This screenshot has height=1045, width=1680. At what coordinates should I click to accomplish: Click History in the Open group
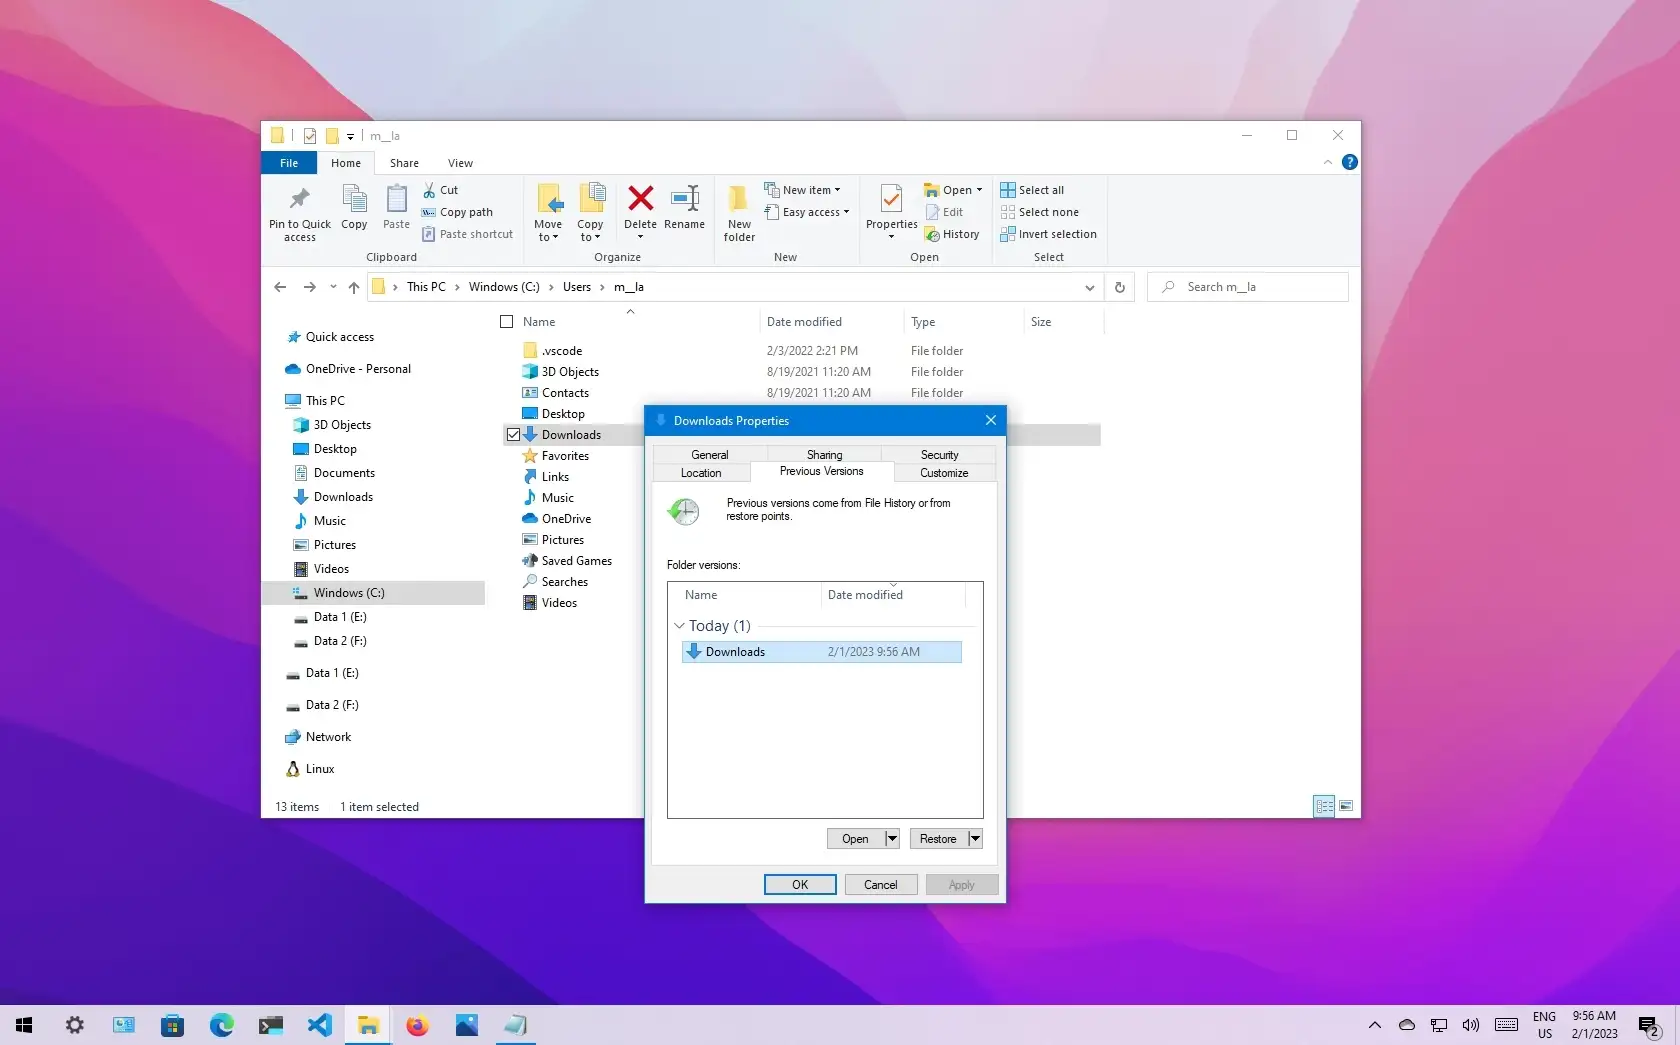(x=952, y=234)
